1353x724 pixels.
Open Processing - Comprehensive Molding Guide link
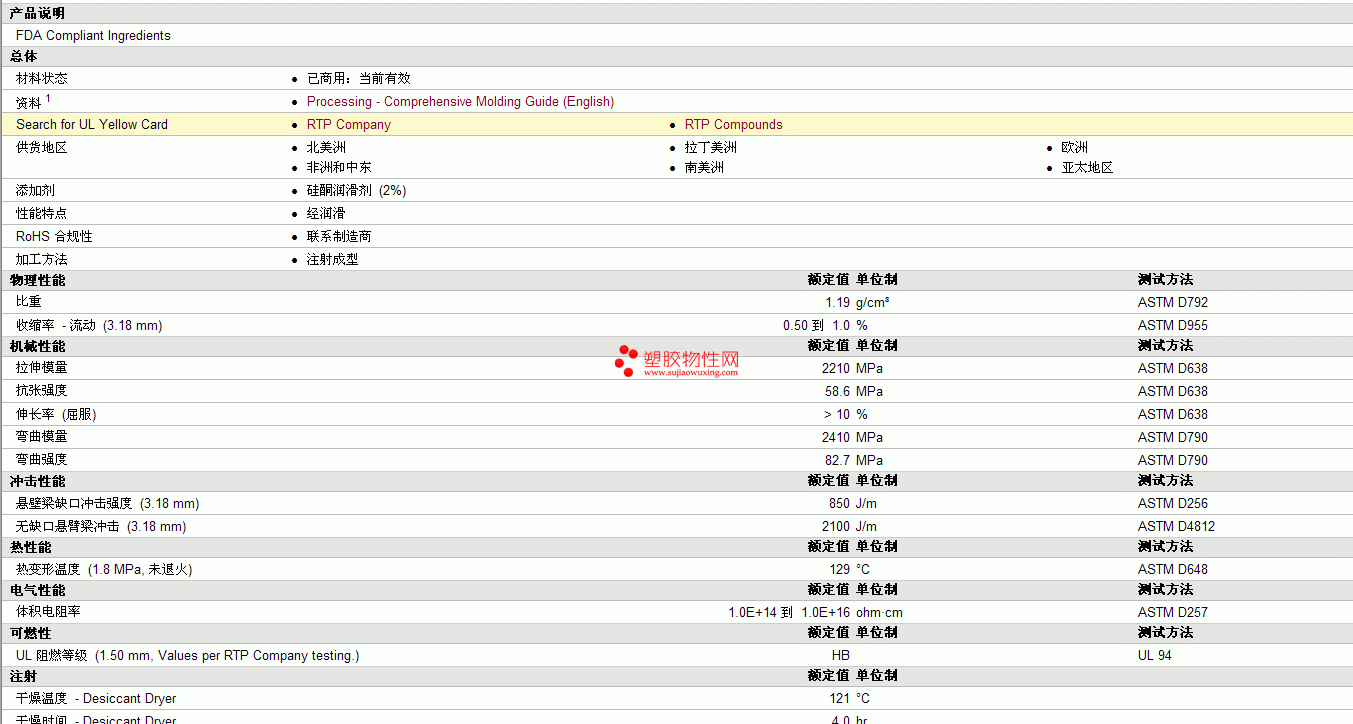coord(460,102)
